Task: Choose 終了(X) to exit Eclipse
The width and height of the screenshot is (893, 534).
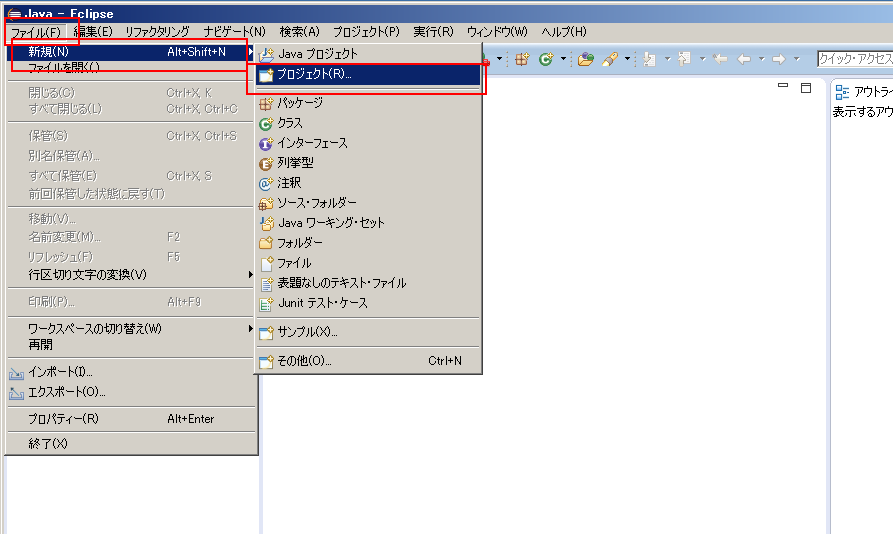Action: tap(131, 443)
